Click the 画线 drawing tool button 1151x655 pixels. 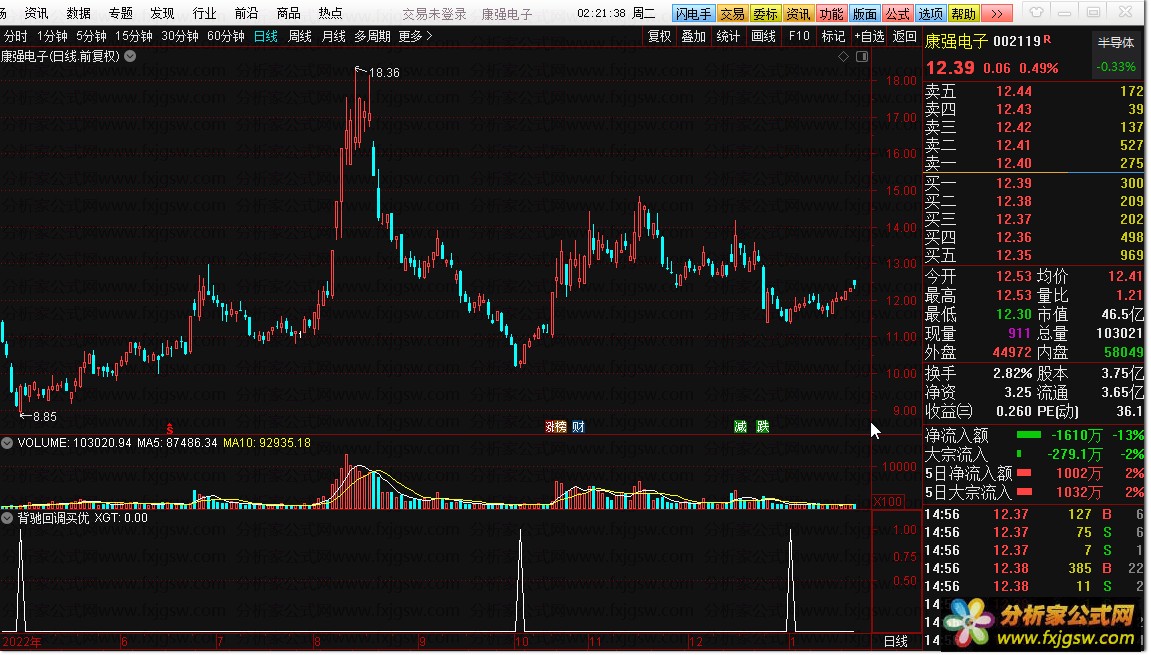(x=763, y=36)
